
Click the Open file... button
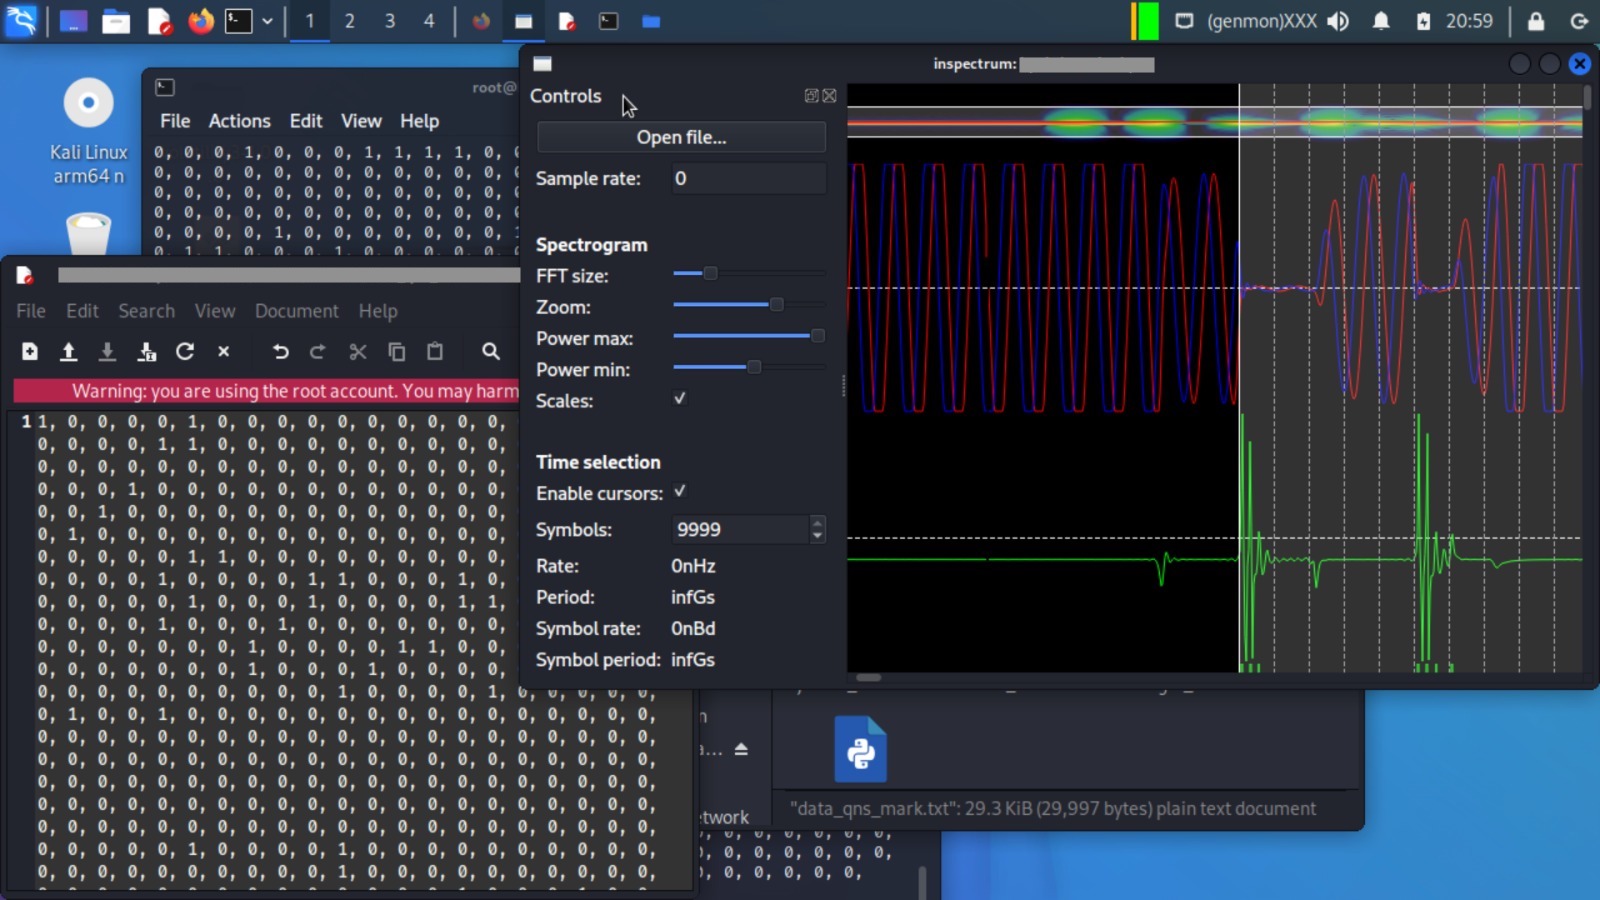(681, 137)
